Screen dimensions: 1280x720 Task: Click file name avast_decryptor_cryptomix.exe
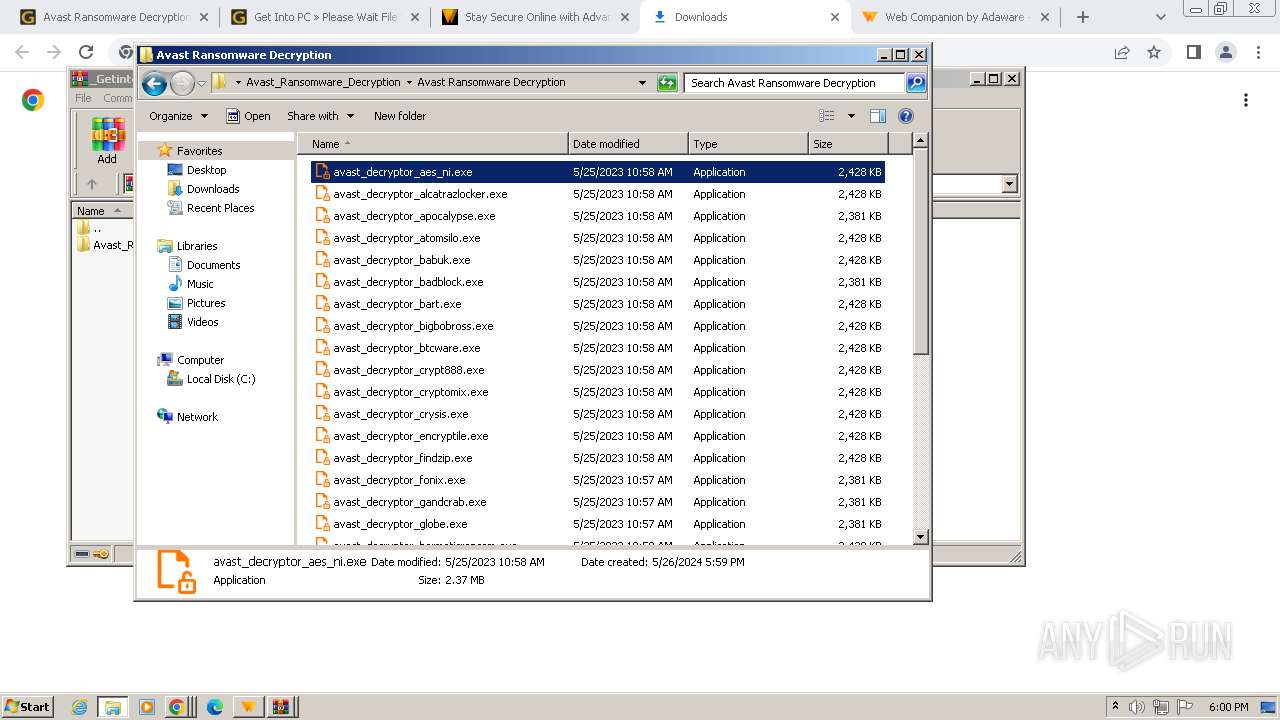[410, 392]
